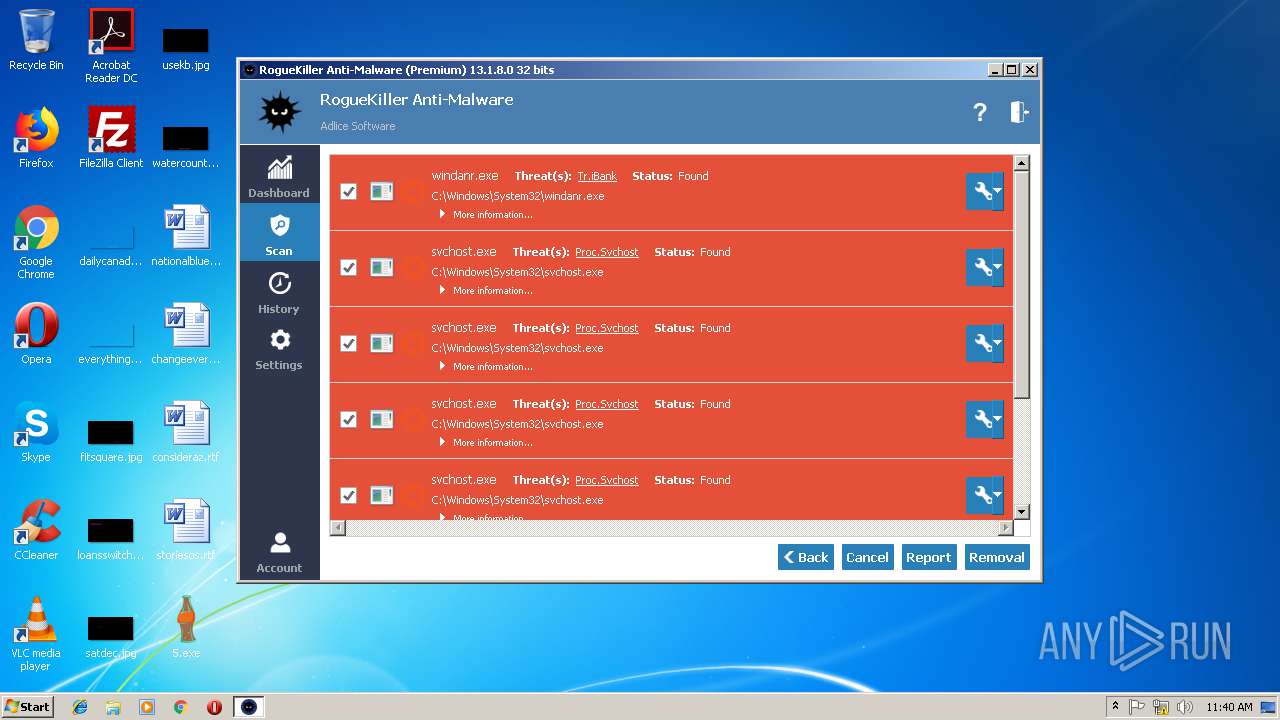Screen dimensions: 1280x720
Task: Open Chrome from the taskbar
Action: [181, 707]
